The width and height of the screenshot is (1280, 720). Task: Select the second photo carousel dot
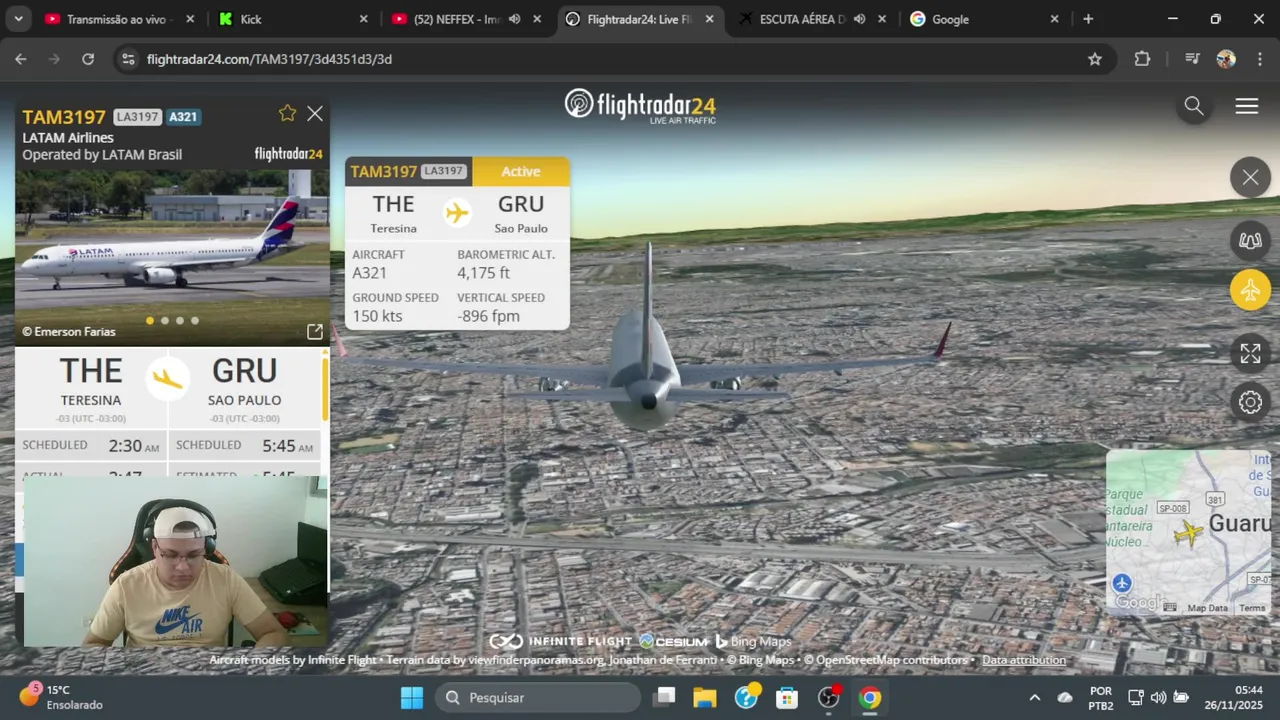[165, 321]
